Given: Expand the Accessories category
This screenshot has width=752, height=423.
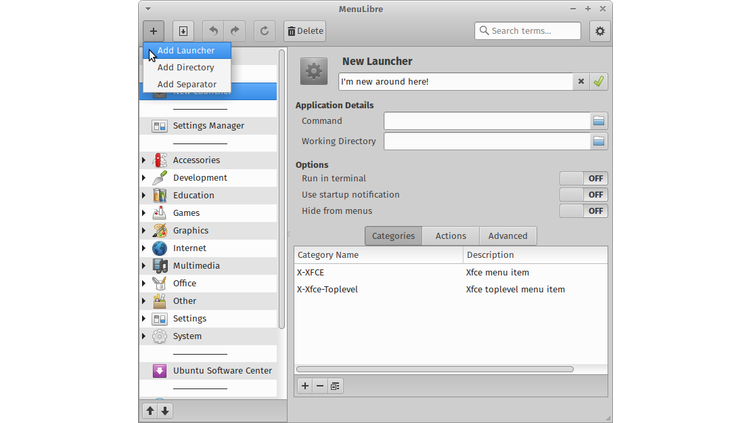Looking at the screenshot, I should pyautogui.click(x=144, y=160).
